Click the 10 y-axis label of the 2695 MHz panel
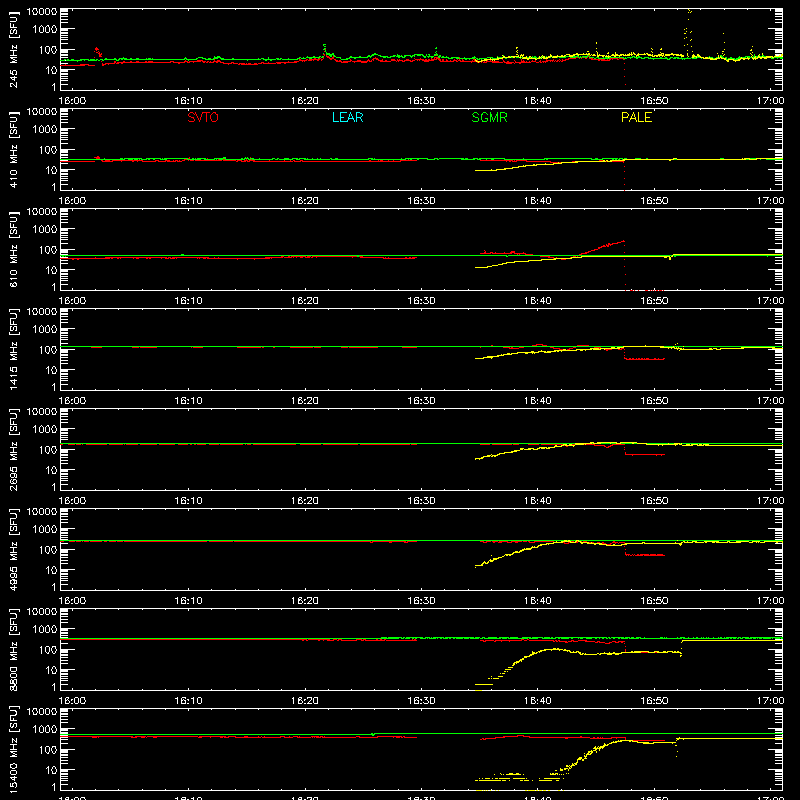 click(x=51, y=470)
